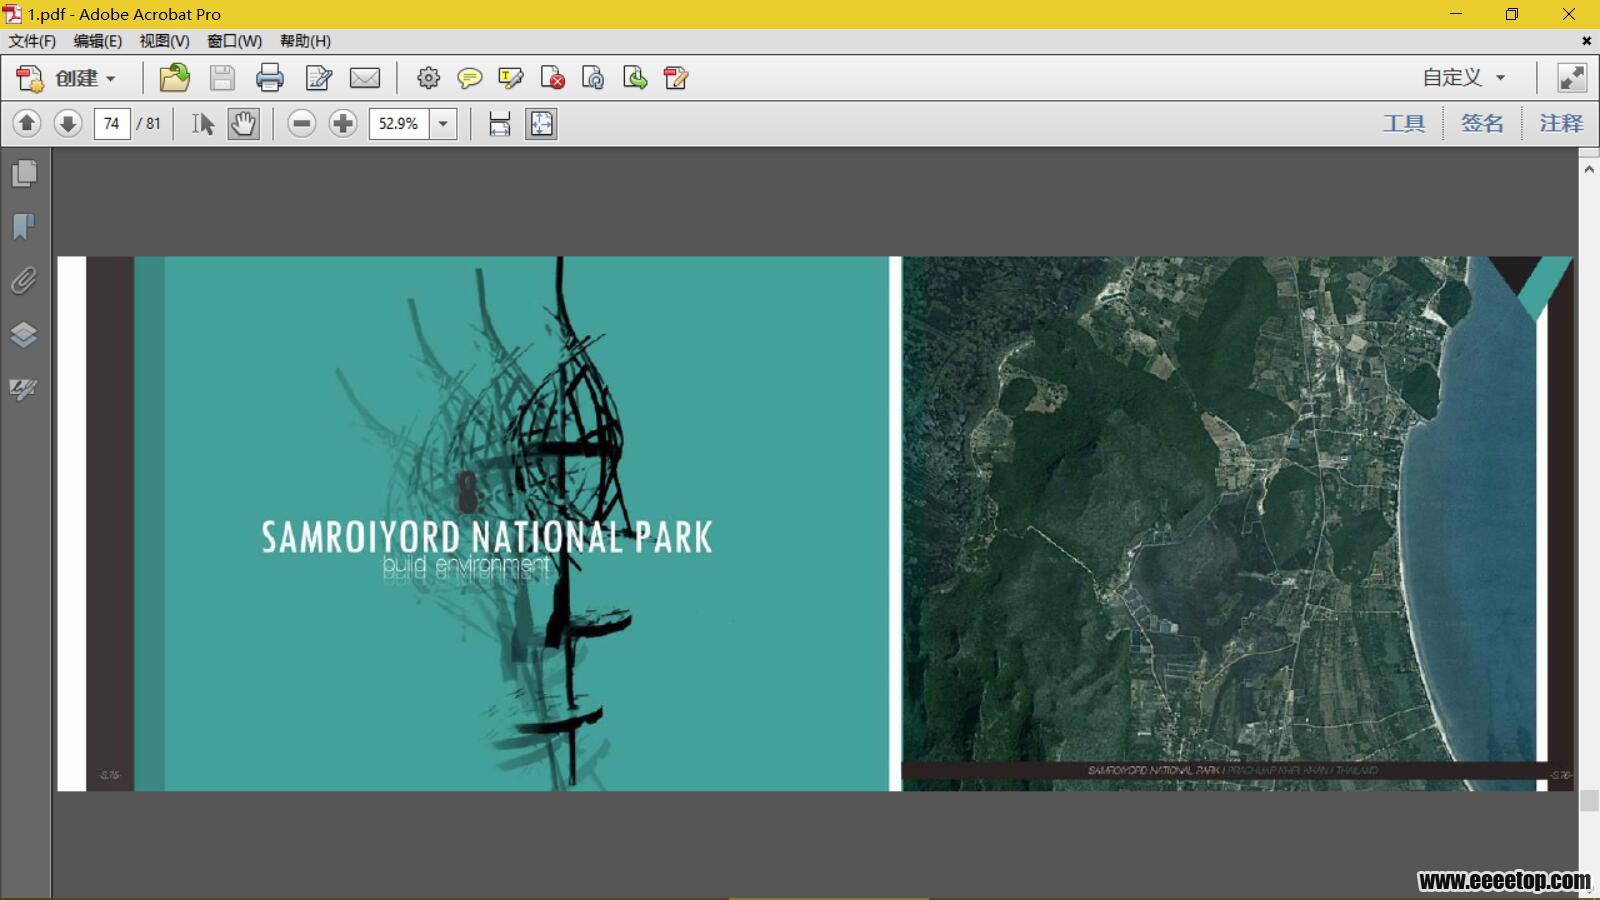Open the 工具 tools pane
Image resolution: width=1600 pixels, height=900 pixels.
[1404, 123]
